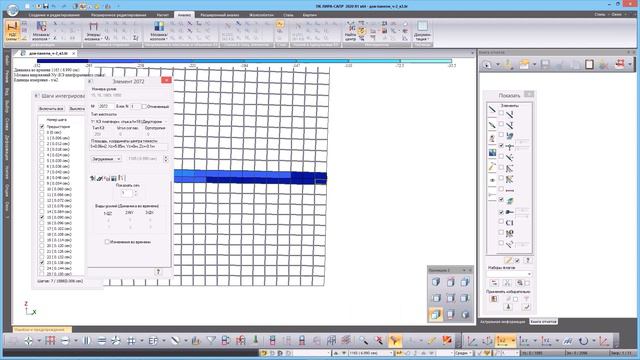
Task: Open the Тип жесткости dropdown
Action: (129, 122)
